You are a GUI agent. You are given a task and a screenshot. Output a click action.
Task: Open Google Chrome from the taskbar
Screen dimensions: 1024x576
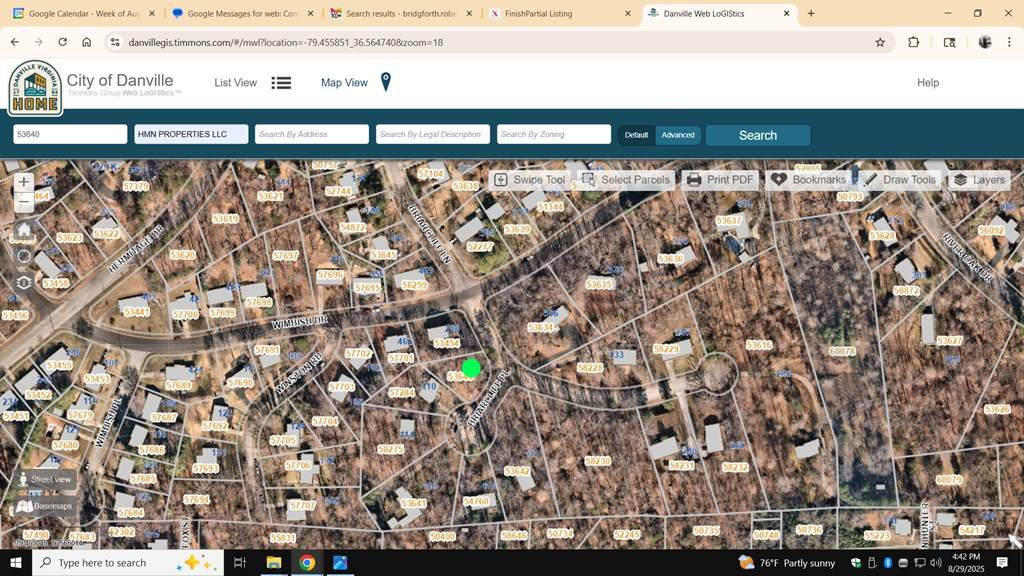pos(306,563)
